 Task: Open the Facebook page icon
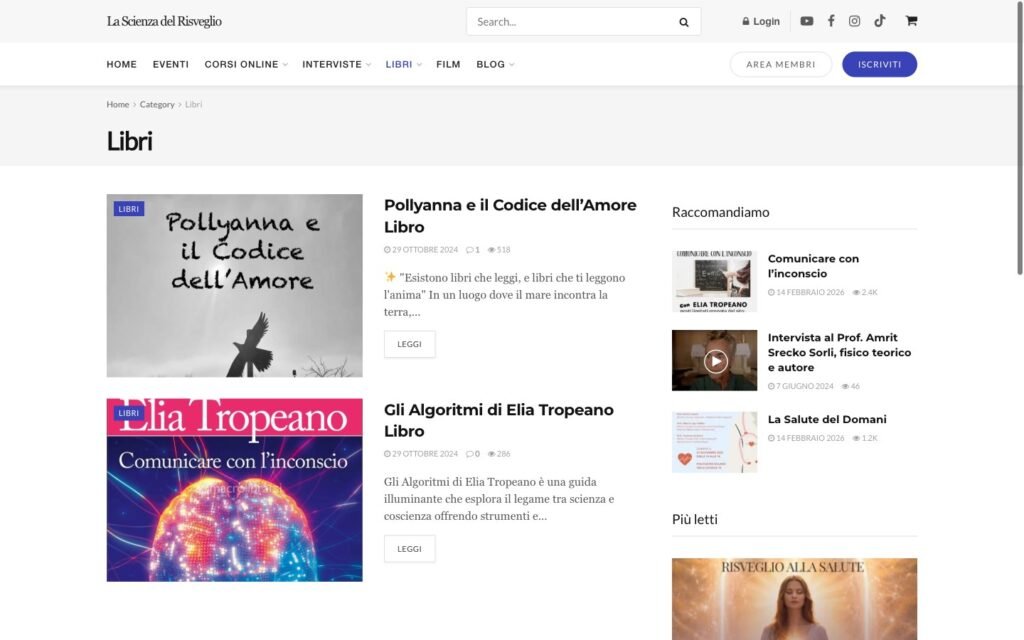[831, 21]
